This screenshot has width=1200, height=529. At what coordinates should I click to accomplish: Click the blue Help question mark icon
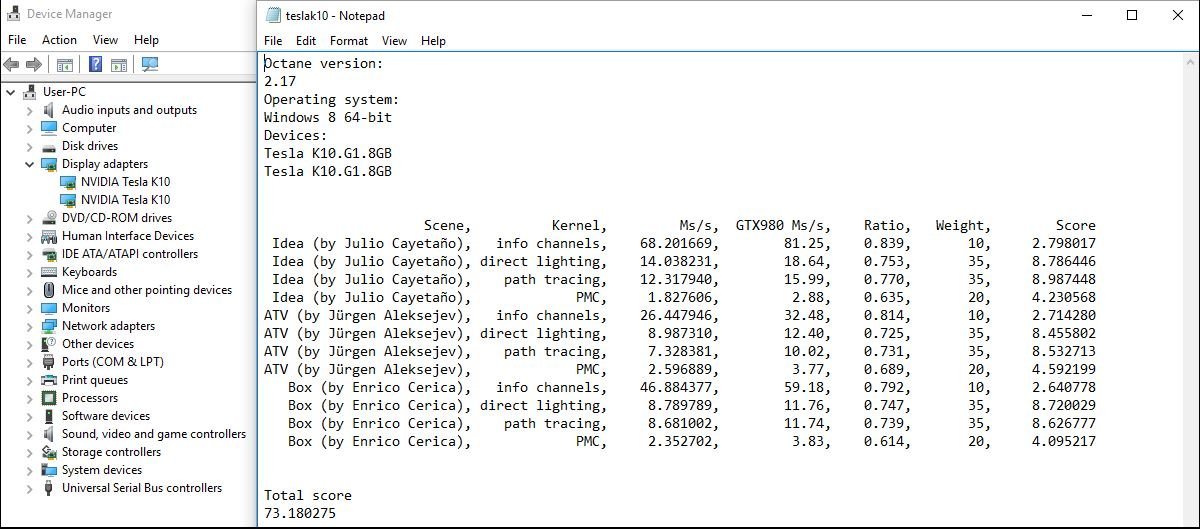[x=96, y=65]
